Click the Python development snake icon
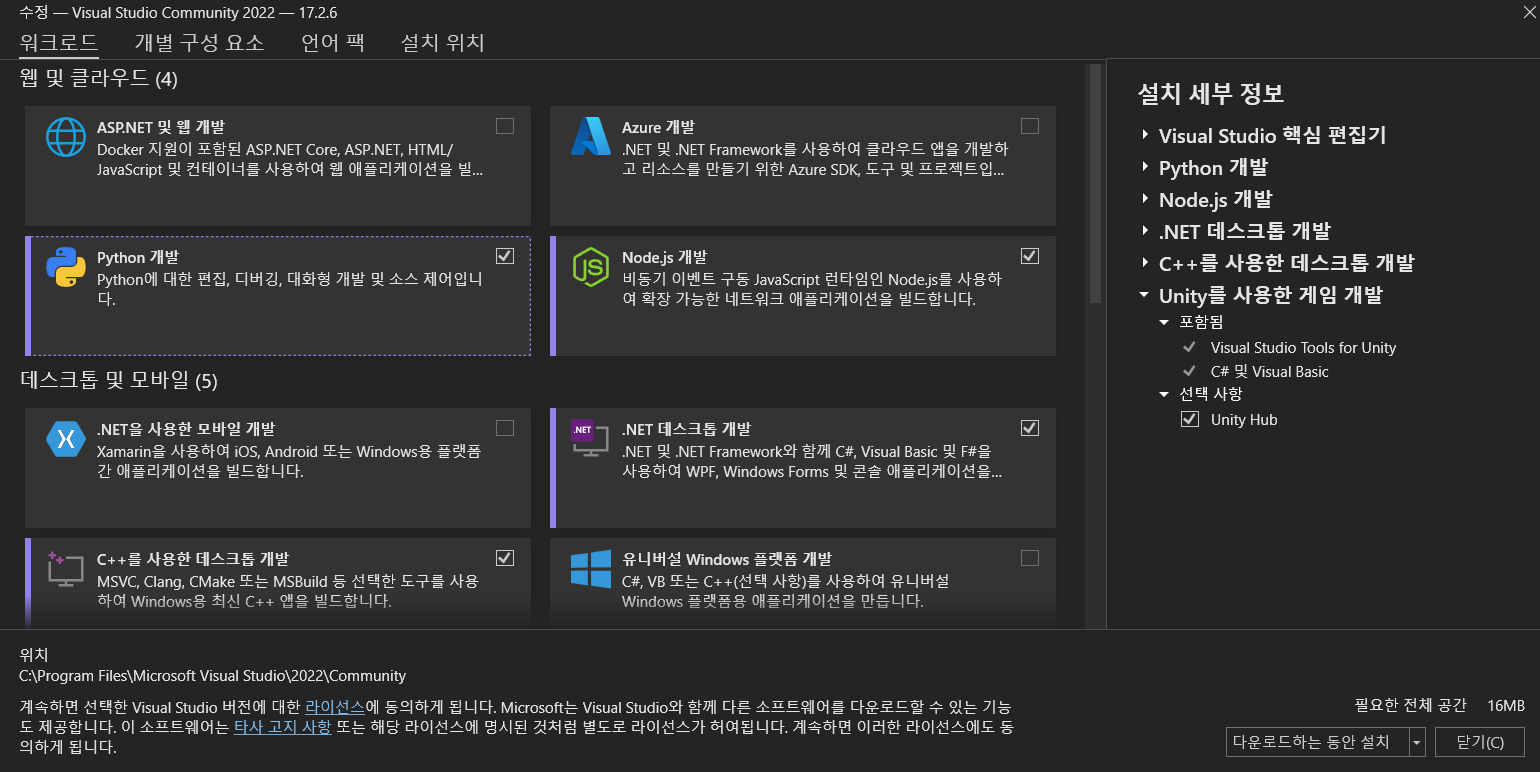The height and width of the screenshot is (772, 1540). pyautogui.click(x=66, y=267)
